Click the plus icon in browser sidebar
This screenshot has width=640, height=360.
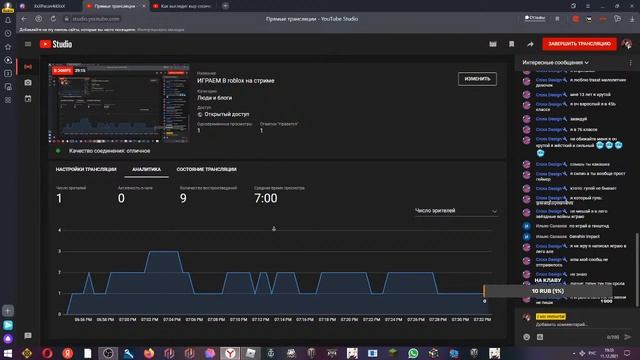point(8,311)
